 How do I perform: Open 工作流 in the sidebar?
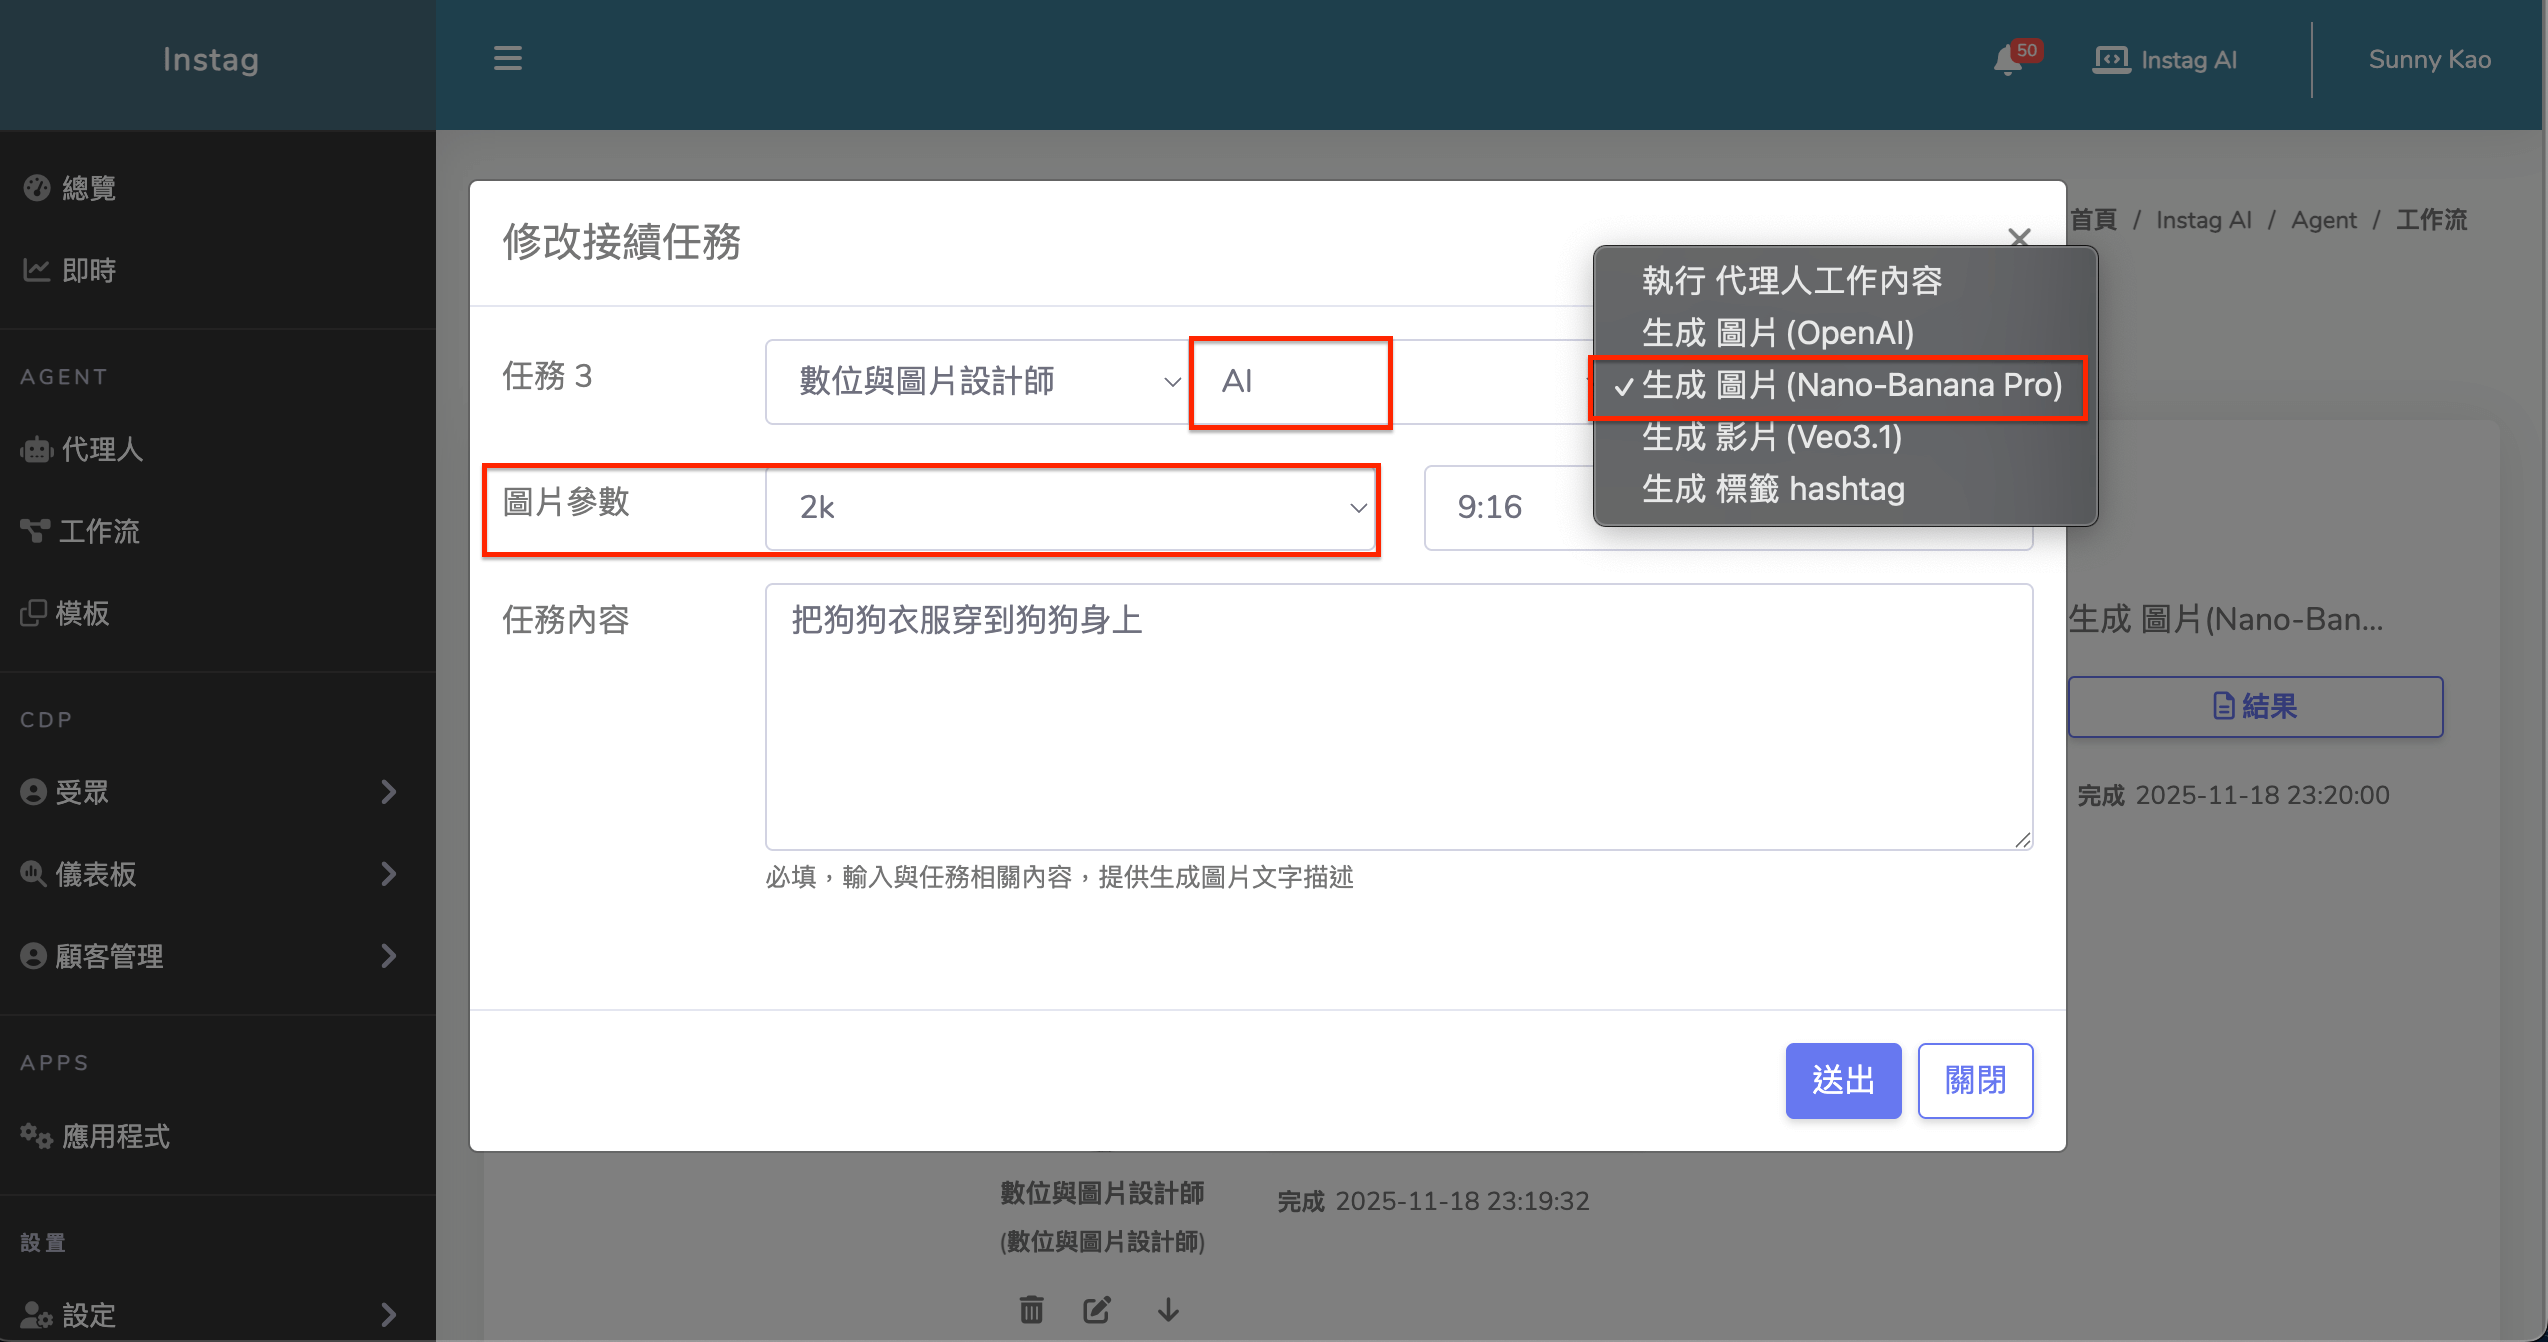tap(98, 531)
